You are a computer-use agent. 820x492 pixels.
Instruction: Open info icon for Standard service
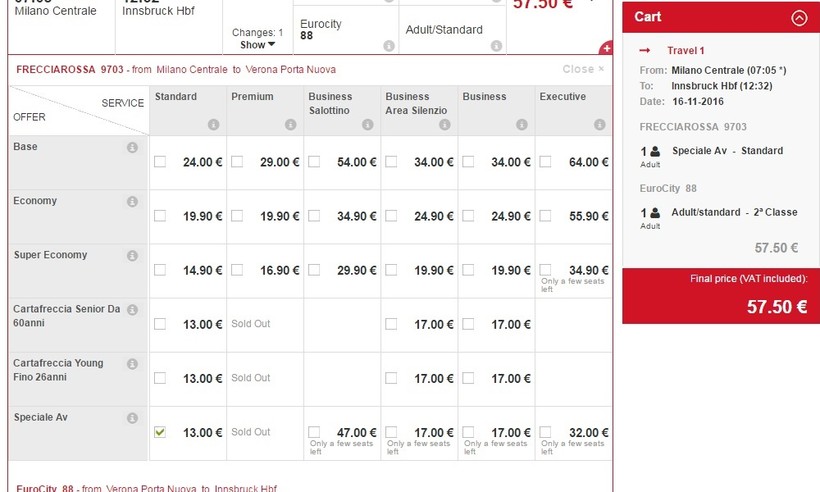point(213,124)
